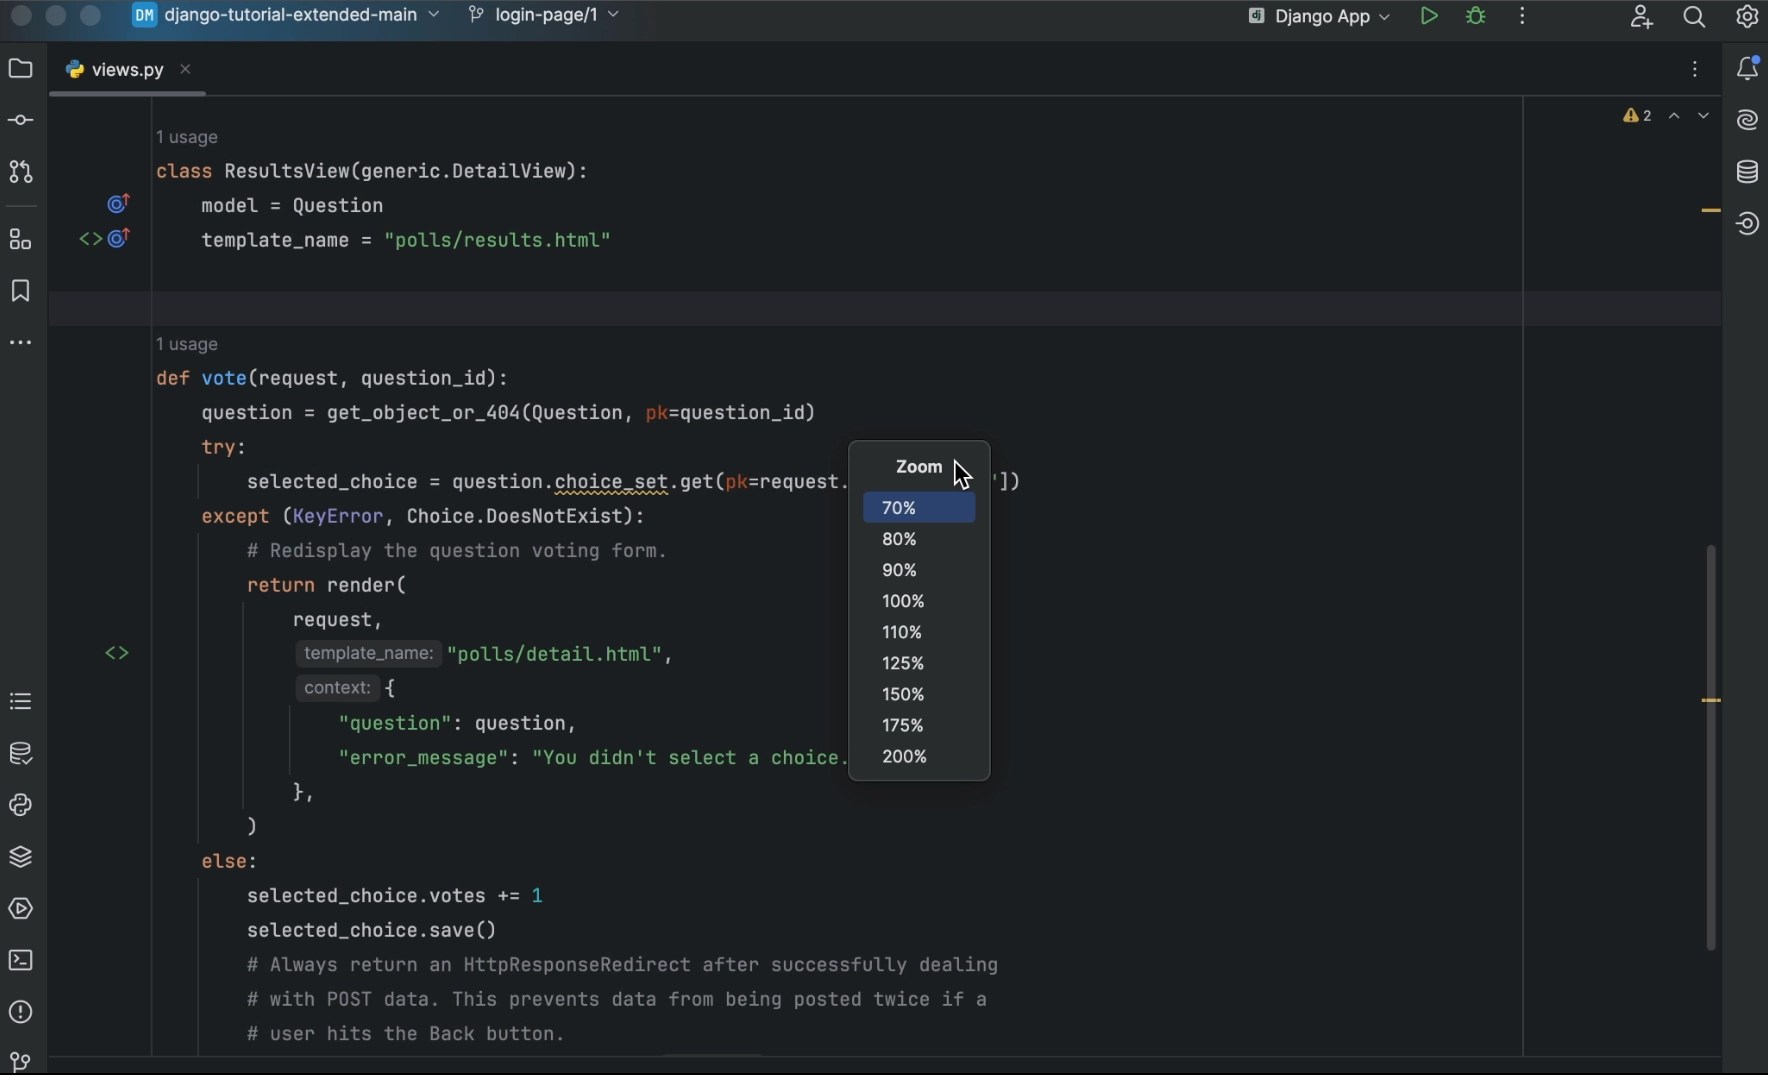
Task: Start debugging the Django App
Action: click(1477, 16)
